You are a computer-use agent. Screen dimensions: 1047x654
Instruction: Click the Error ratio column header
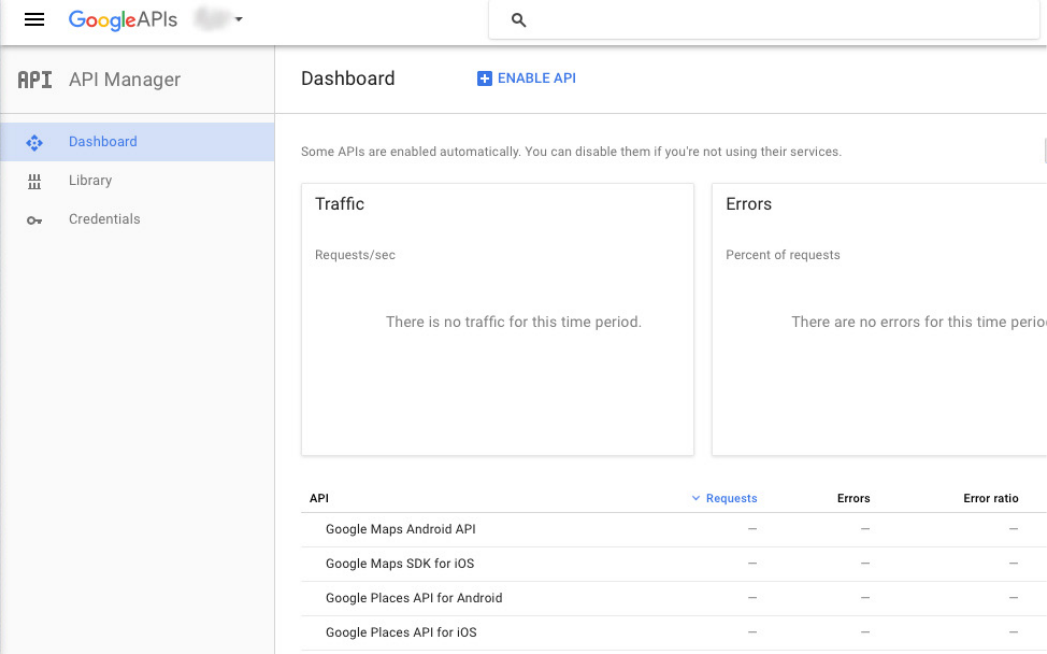pos(991,498)
